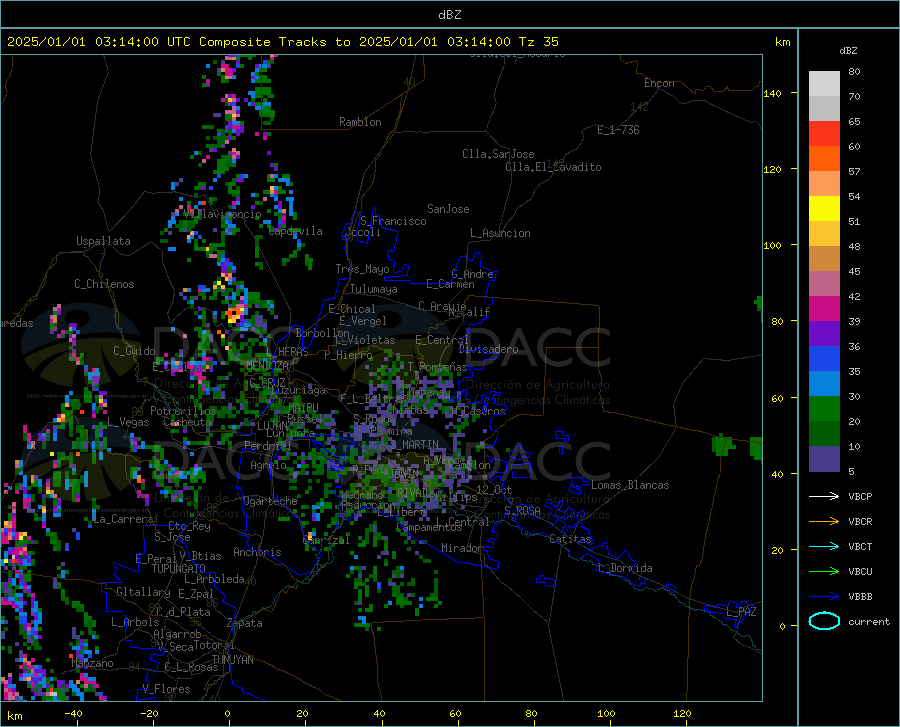This screenshot has height=727, width=900.
Task: Click the '140' tick on vertical km axis
Action: [772, 93]
